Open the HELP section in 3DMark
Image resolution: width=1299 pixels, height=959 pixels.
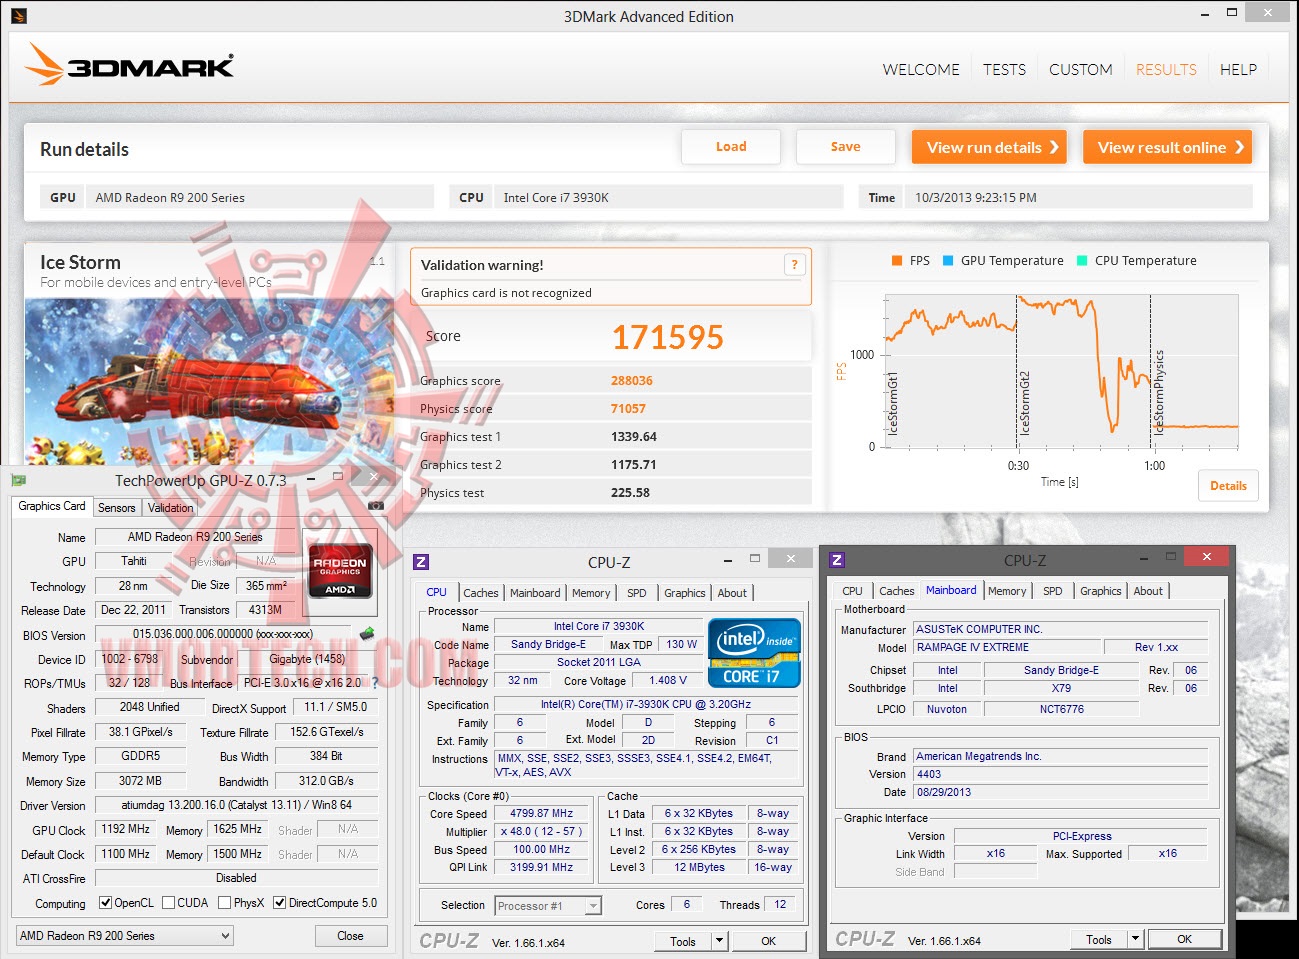point(1238,70)
